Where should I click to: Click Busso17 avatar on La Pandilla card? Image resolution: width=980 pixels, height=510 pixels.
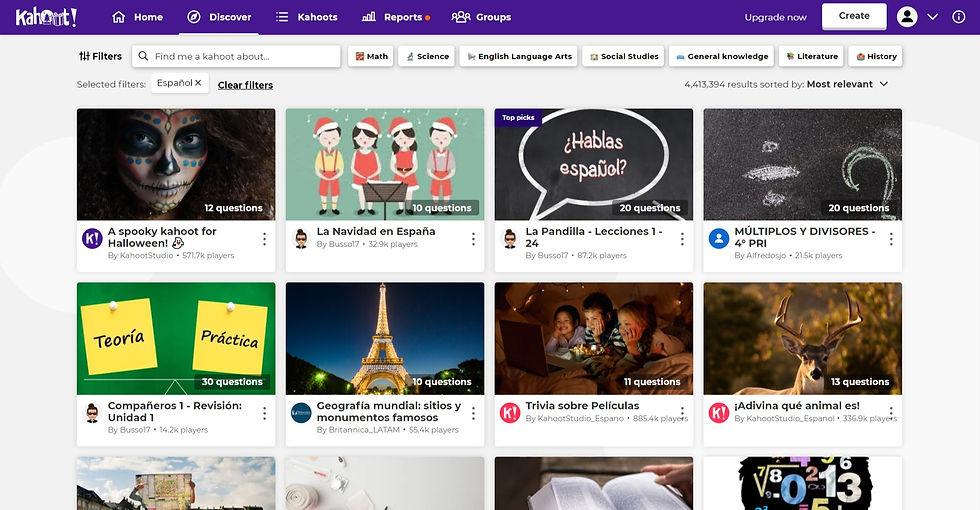tap(510, 239)
